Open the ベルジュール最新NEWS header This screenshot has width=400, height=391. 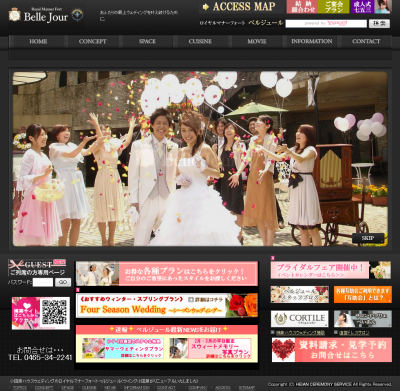click(167, 330)
